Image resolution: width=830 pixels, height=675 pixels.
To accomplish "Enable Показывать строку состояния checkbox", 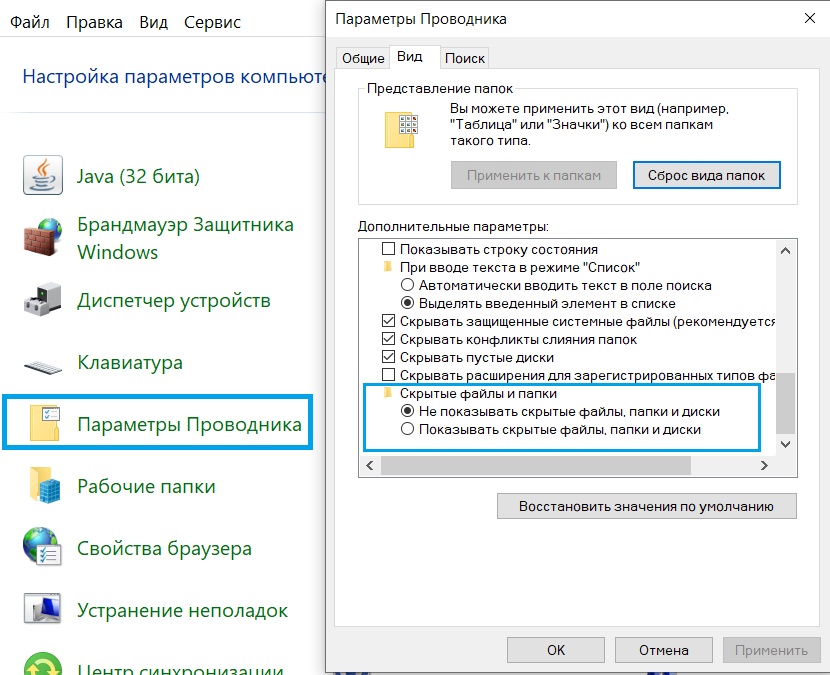I will [389, 248].
